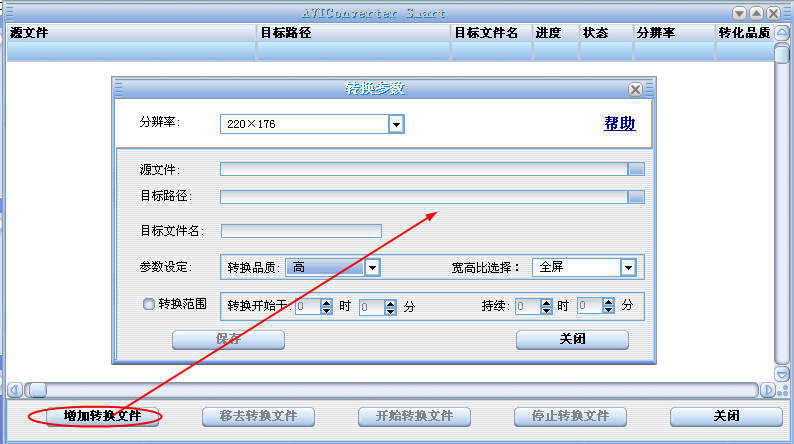Screen dimensions: 794x444
Task: Select the 进度 column header
Action: [x=555, y=33]
